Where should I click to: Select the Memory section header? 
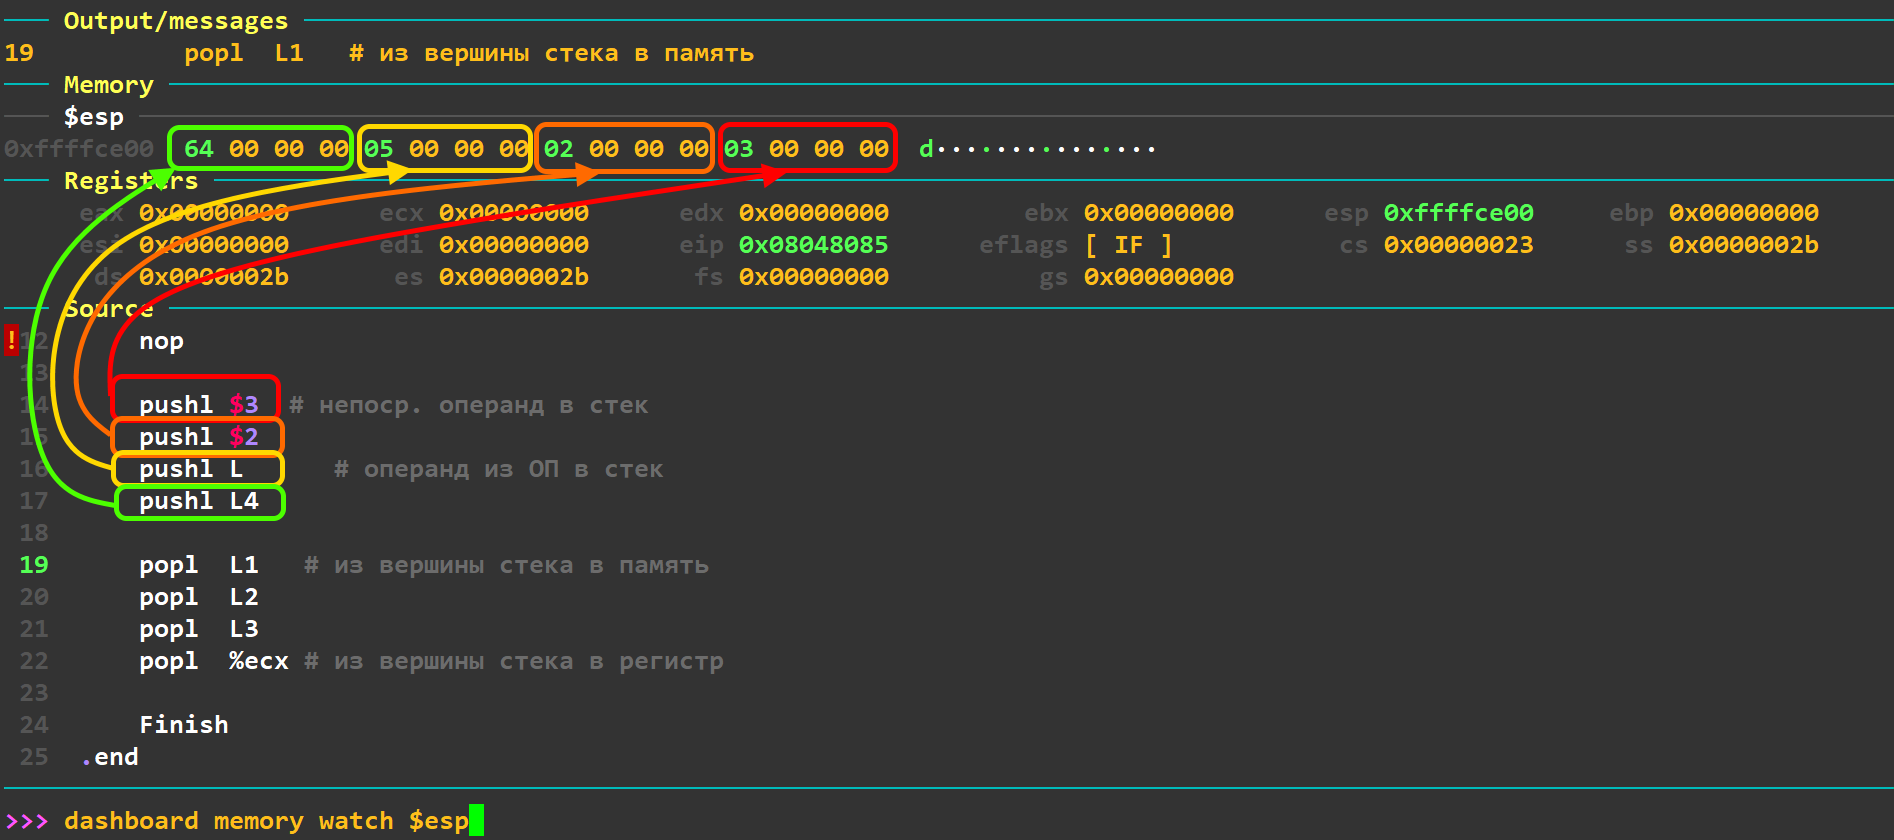[x=108, y=85]
